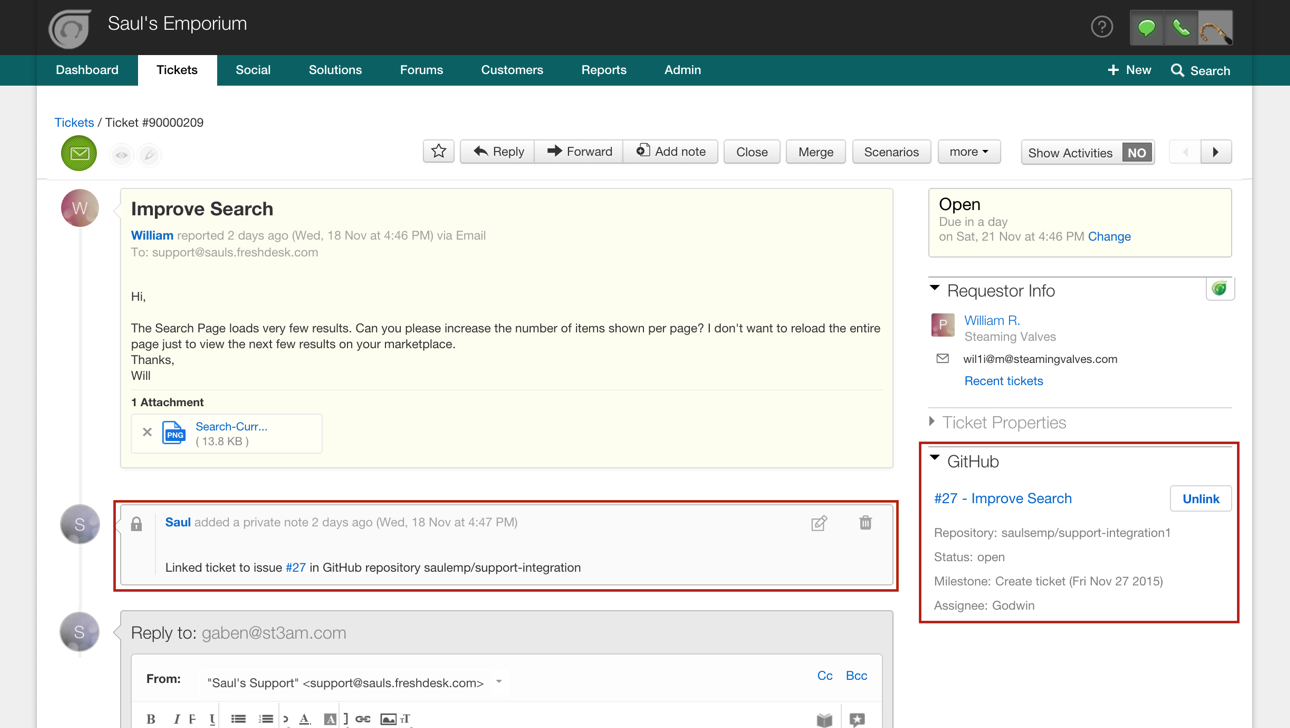Open the more dropdown
This screenshot has height=728, width=1290.
969,152
